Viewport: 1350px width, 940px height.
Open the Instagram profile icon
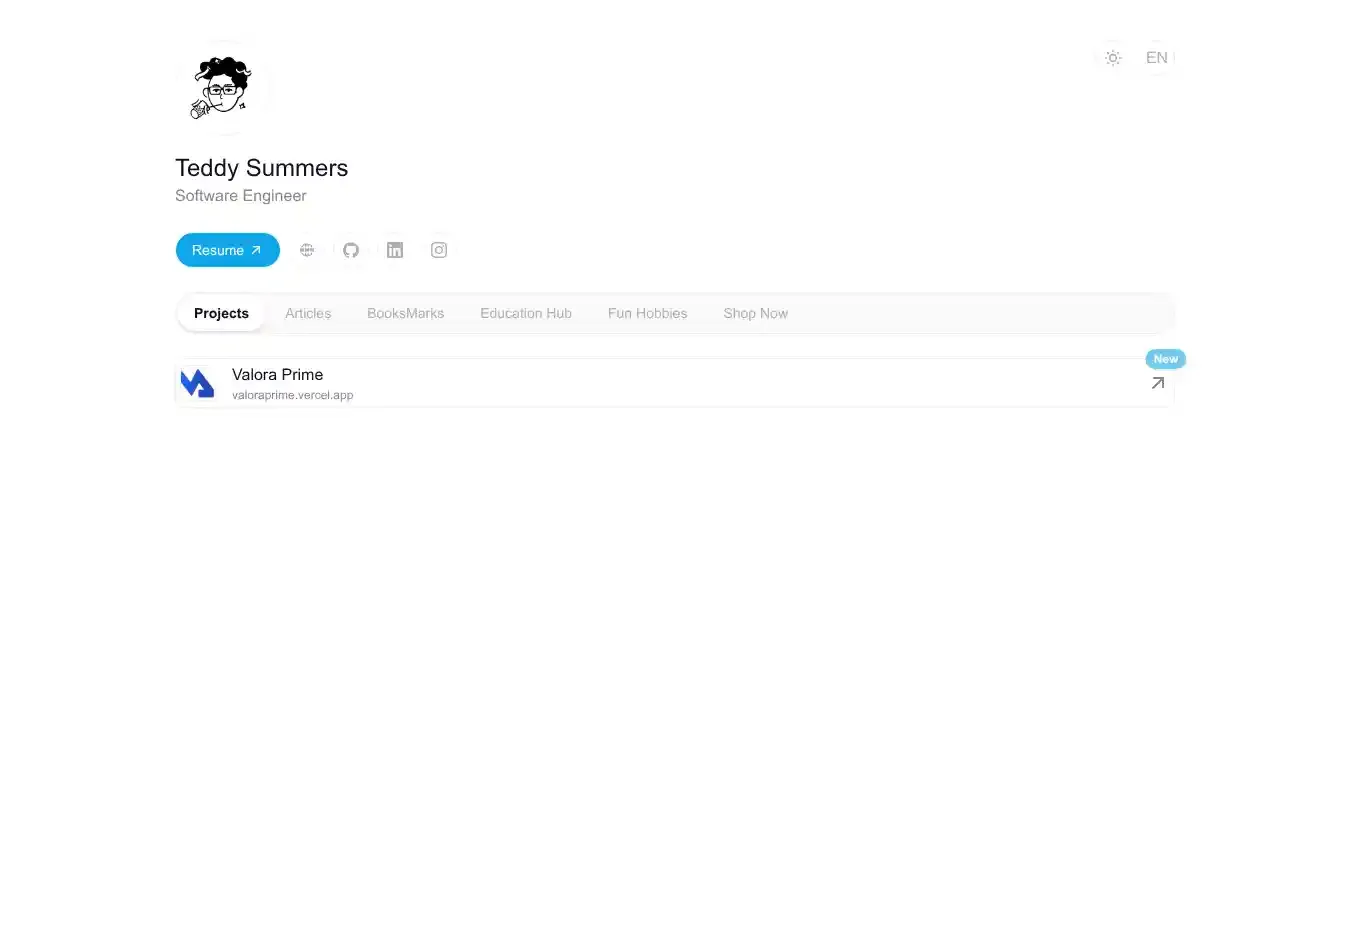point(439,250)
